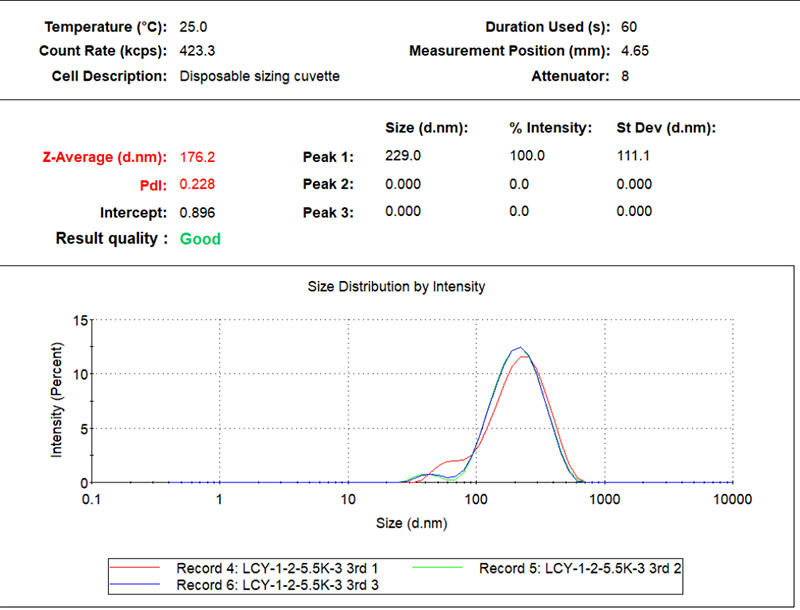Click the '% Intensity:' column header
The image size is (800, 610).
550,128
